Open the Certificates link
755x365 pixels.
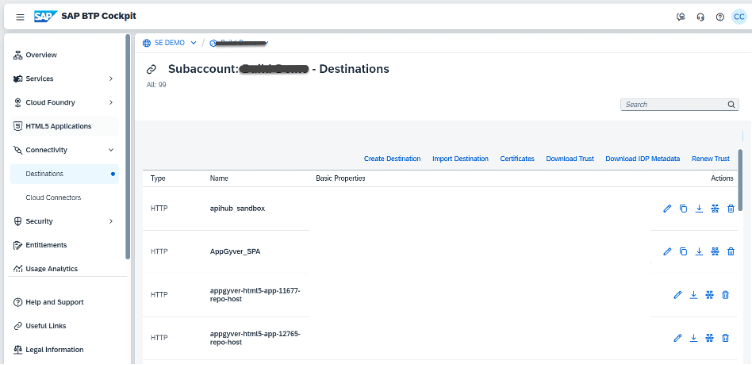(x=517, y=159)
